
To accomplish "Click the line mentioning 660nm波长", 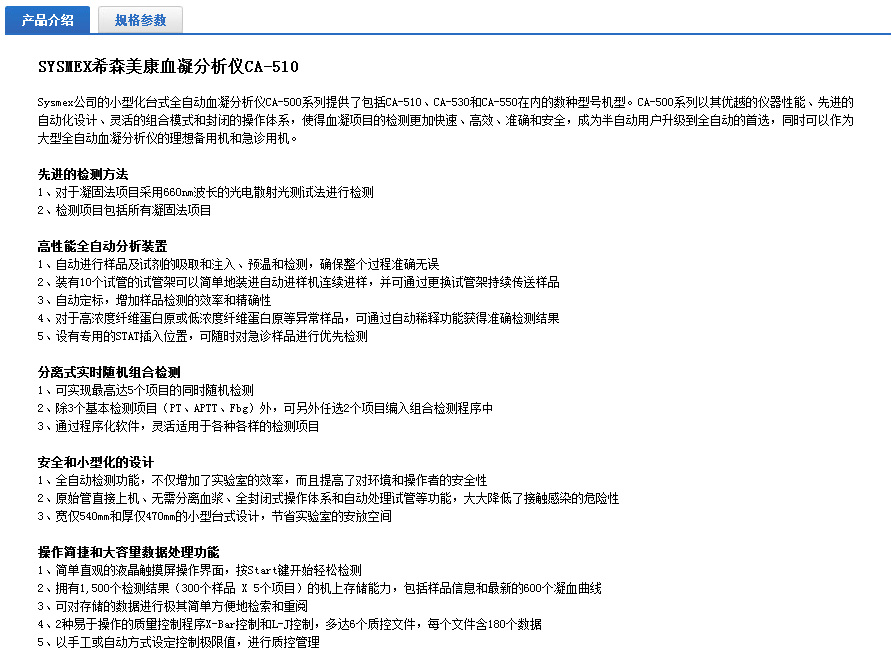I will coord(205,192).
